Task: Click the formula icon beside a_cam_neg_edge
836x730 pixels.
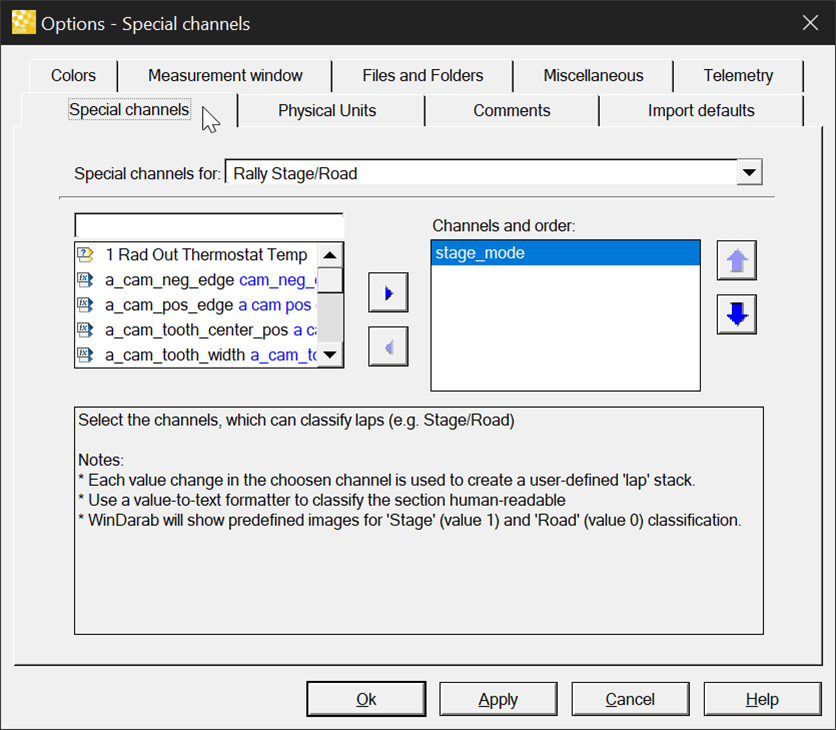Action: tap(85, 279)
